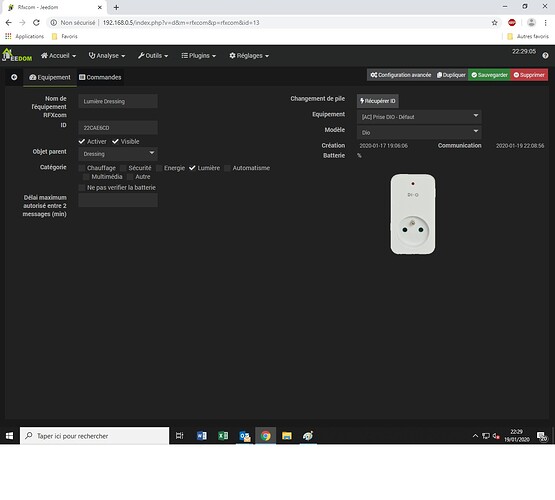The width and height of the screenshot is (555, 500).
Task: Enable the Chauffage category checkbox
Action: tap(82, 168)
